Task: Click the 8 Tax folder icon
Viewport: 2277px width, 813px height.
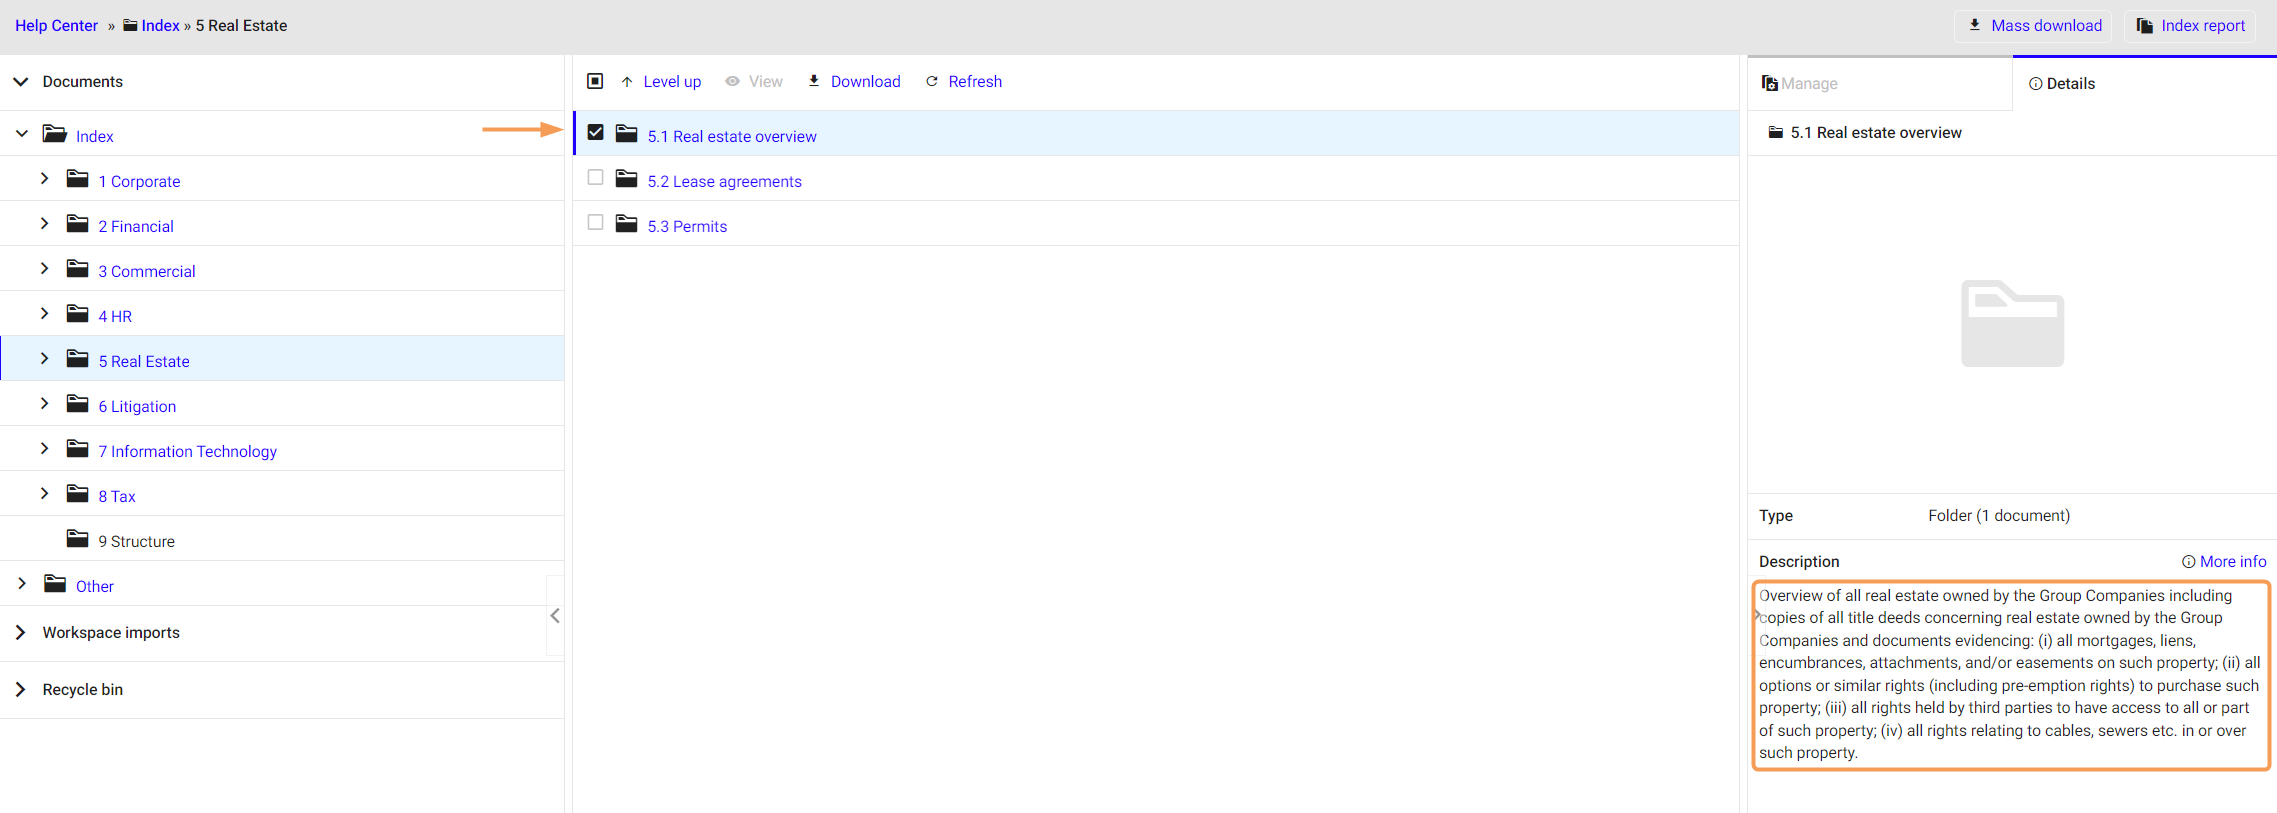Action: pos(77,494)
